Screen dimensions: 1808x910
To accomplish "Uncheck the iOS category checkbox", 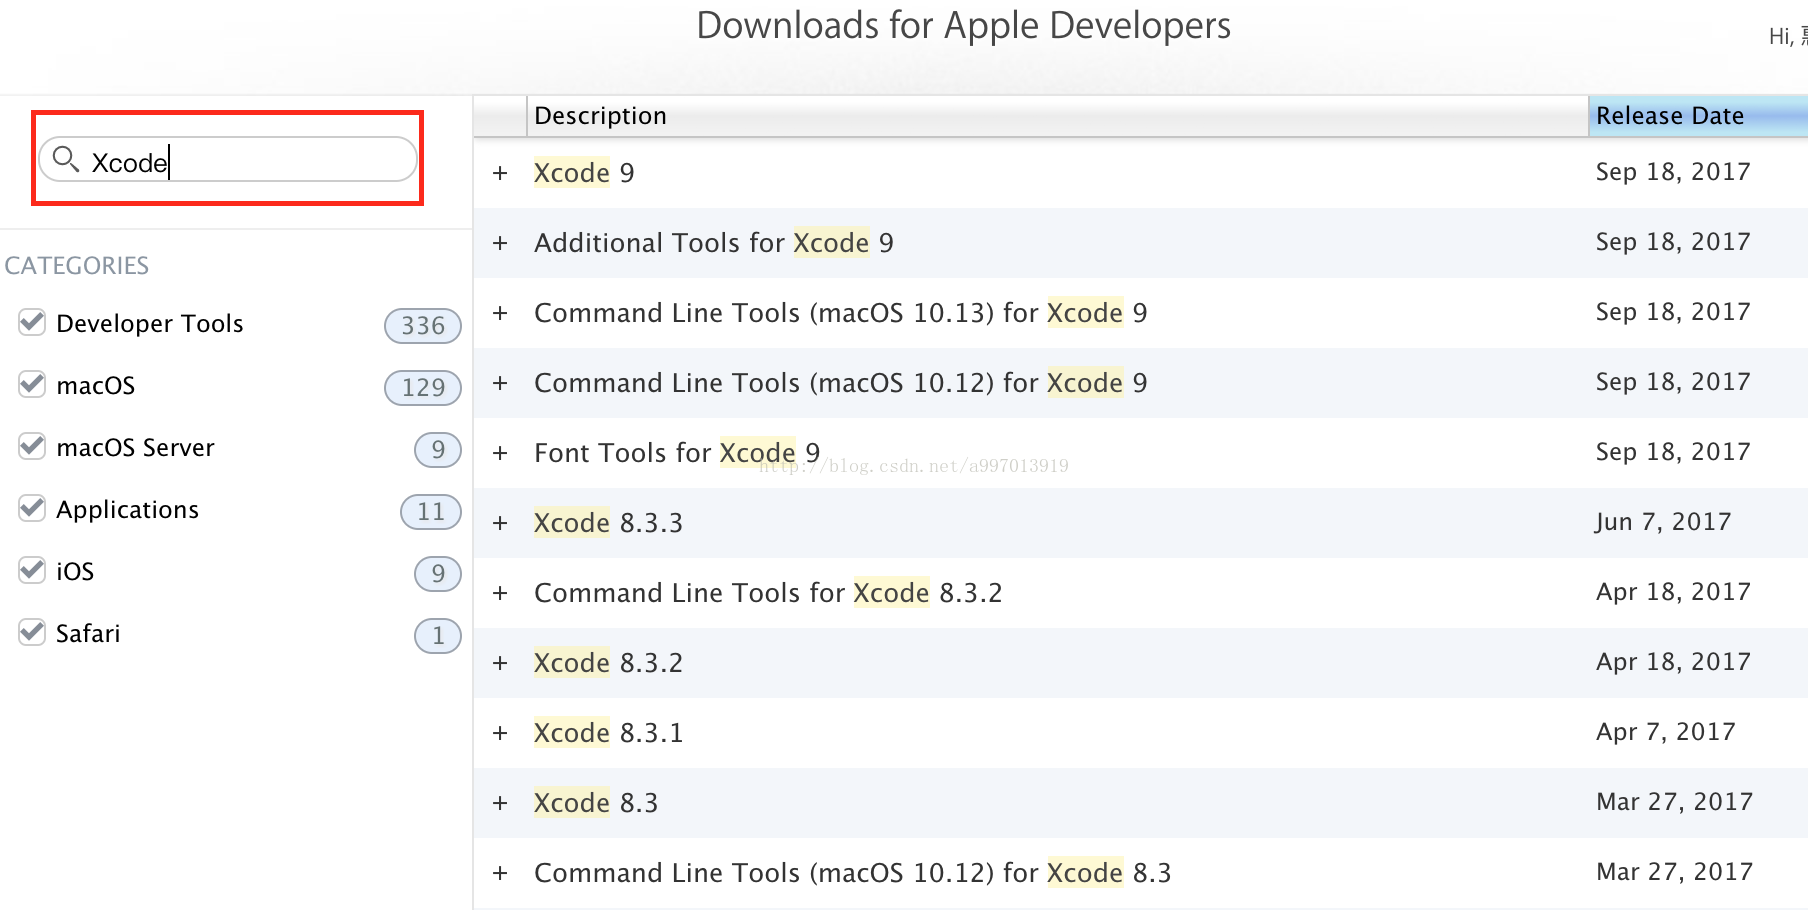I will (32, 570).
